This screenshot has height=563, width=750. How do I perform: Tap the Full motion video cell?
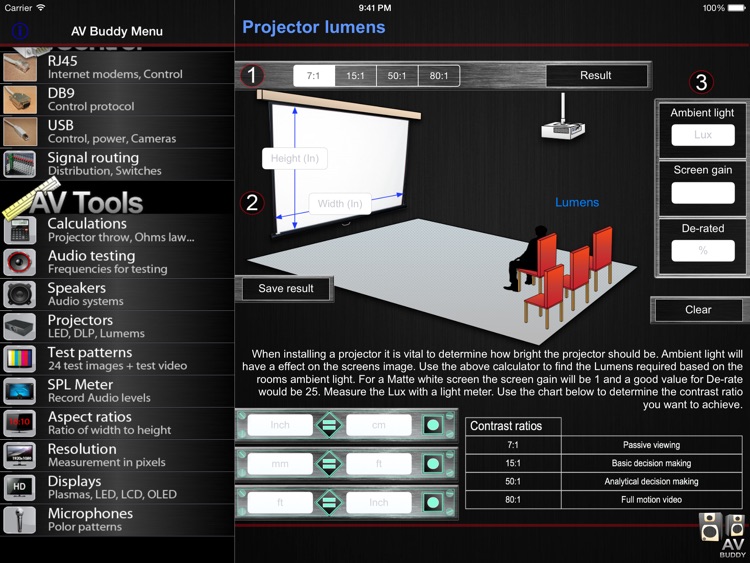(651, 499)
